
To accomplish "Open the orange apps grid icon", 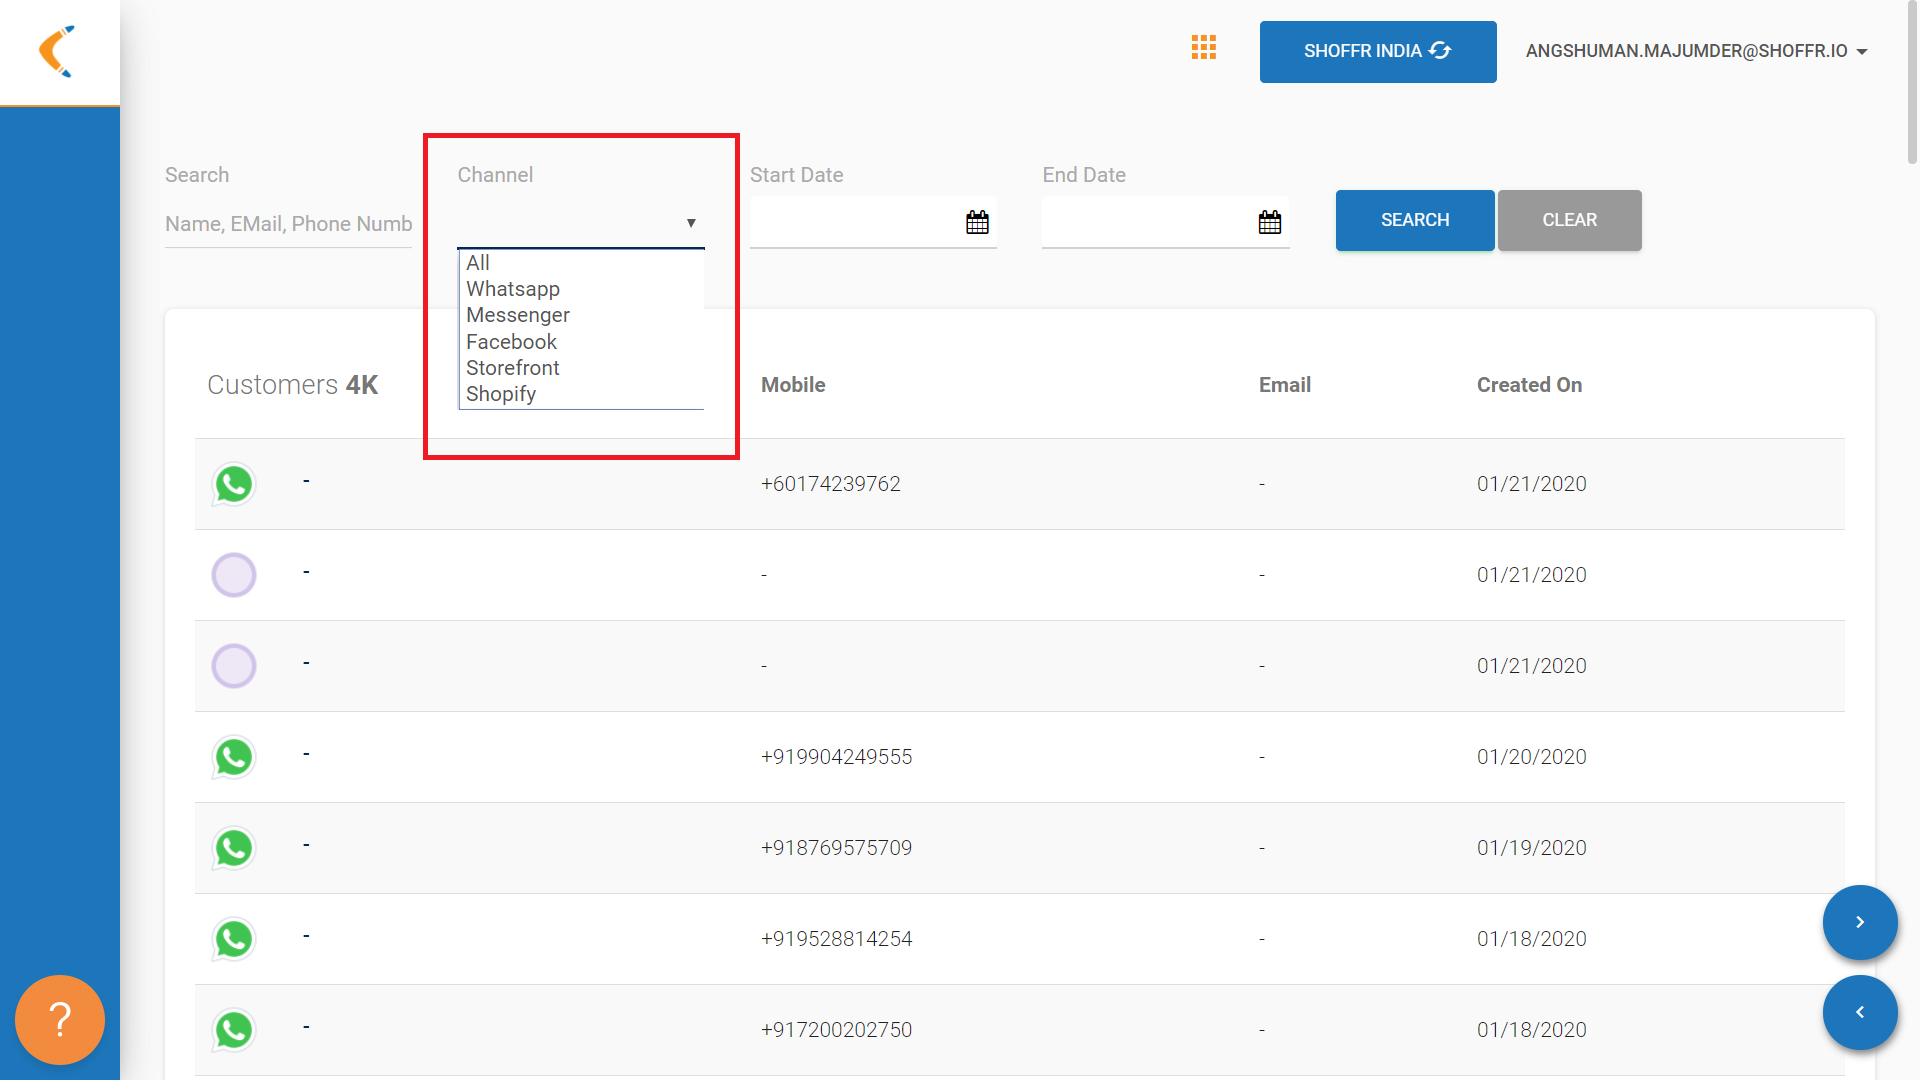I will pos(1203,48).
